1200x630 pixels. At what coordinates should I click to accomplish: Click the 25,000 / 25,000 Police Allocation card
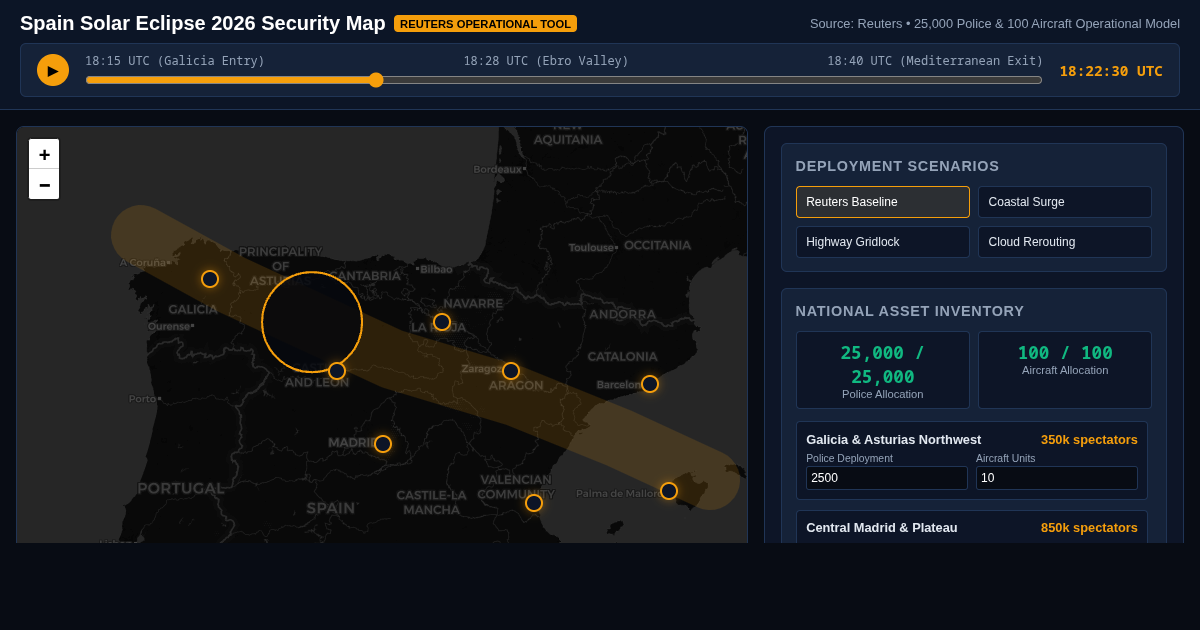[x=883, y=370]
